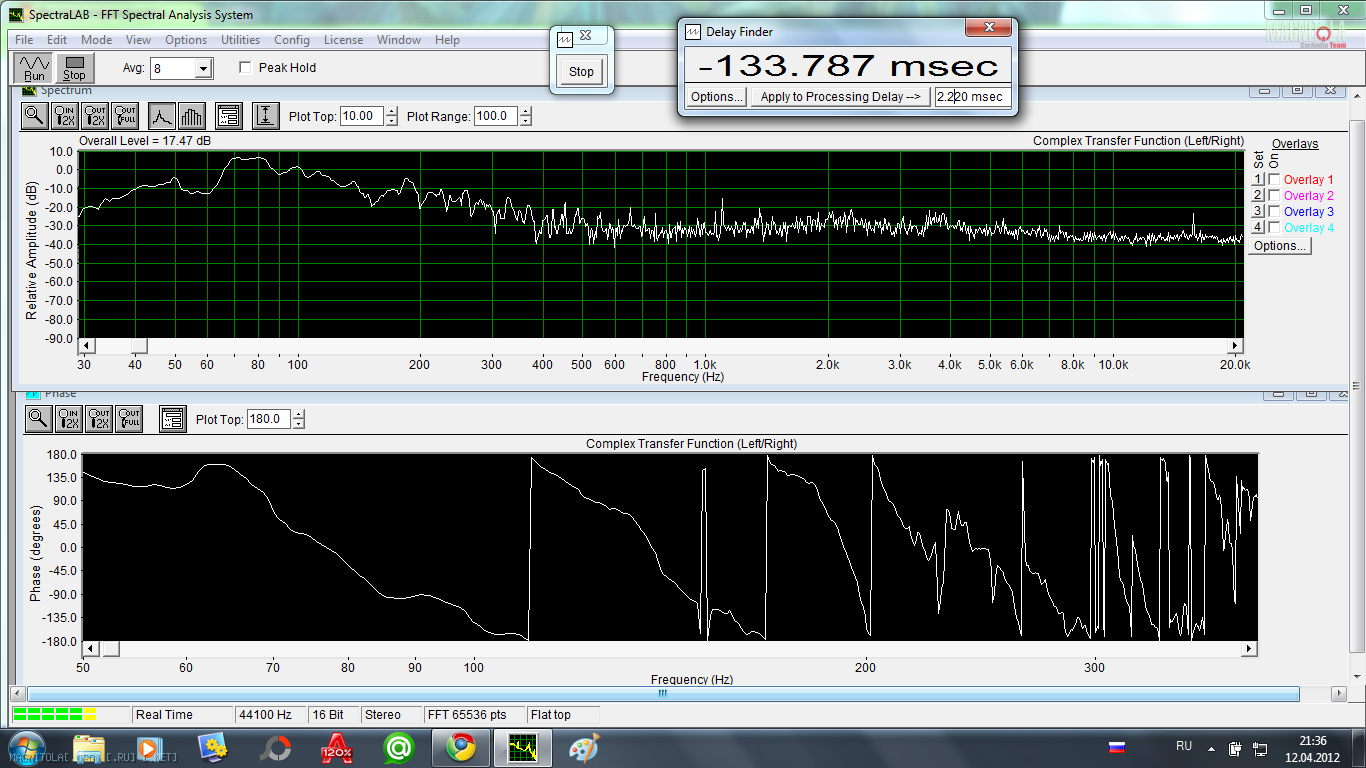
Task: Click the Phase frequency scrollbar thumb
Action: 109,649
